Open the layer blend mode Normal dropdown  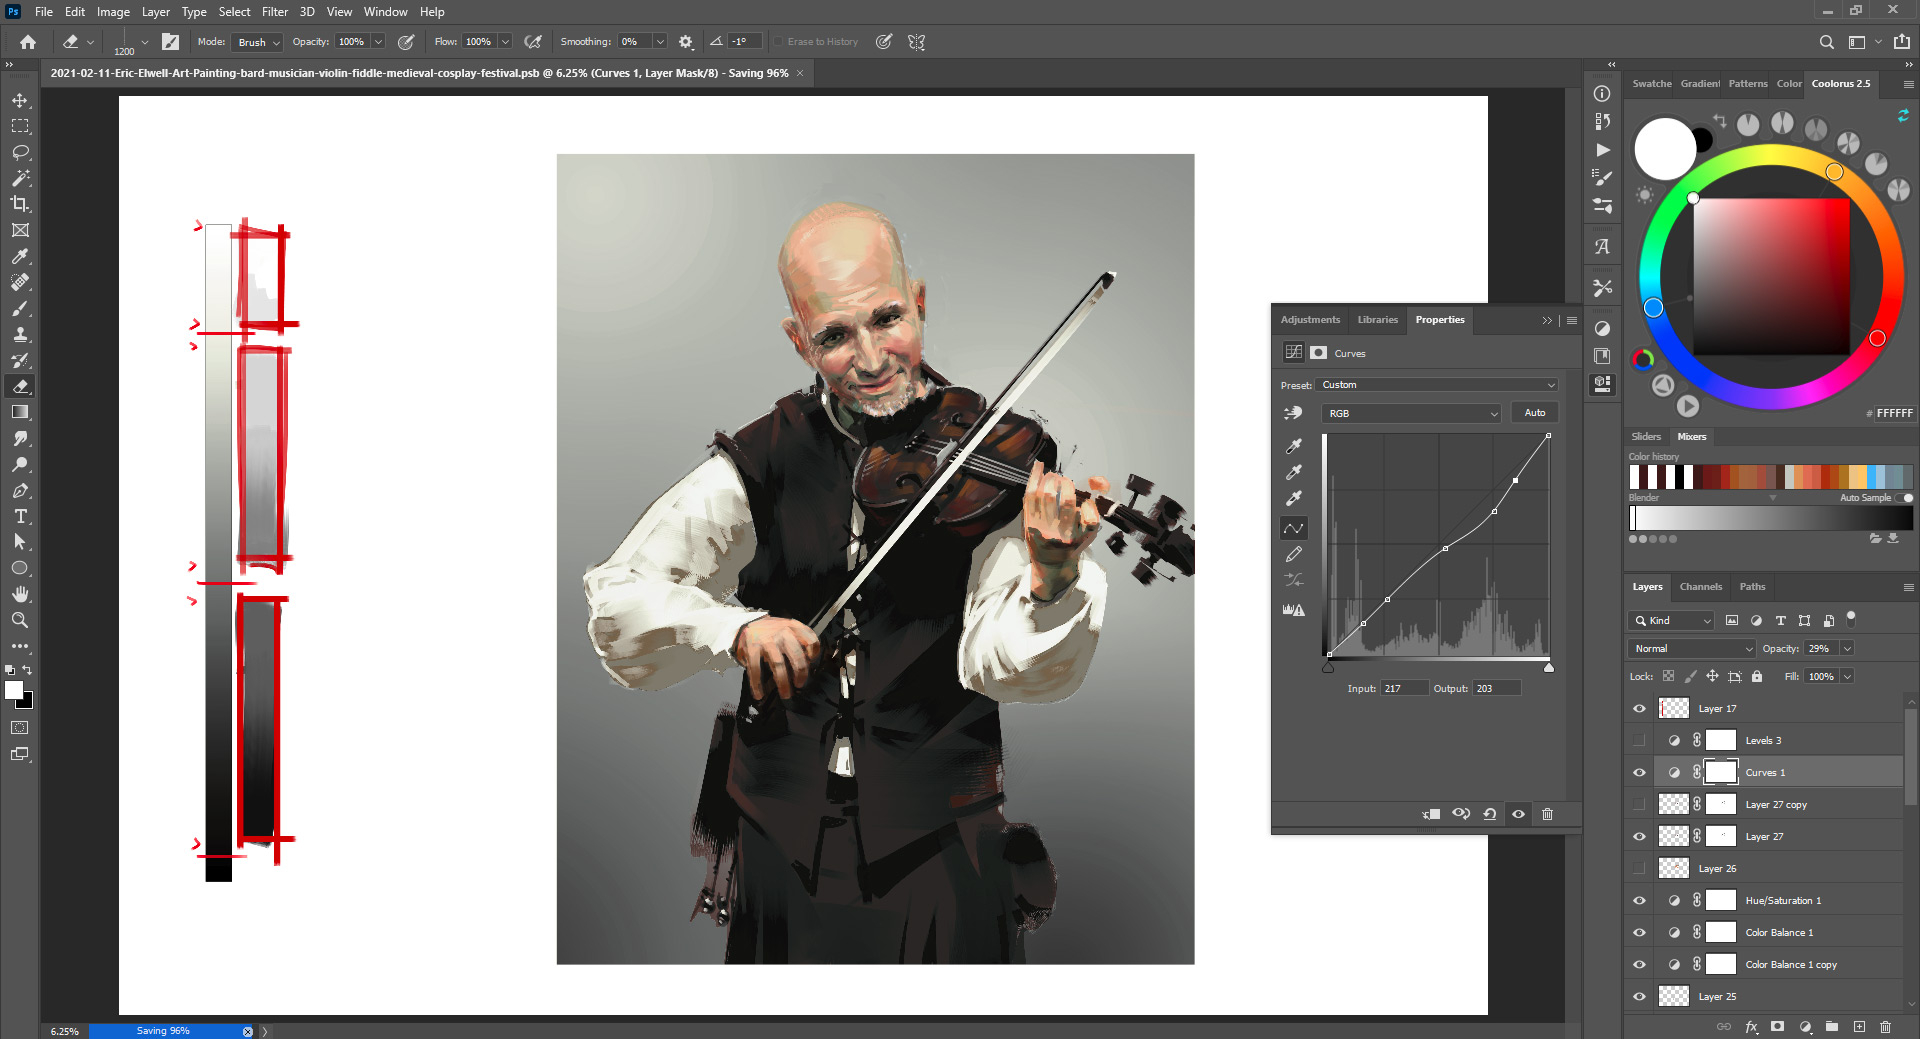click(x=1691, y=648)
